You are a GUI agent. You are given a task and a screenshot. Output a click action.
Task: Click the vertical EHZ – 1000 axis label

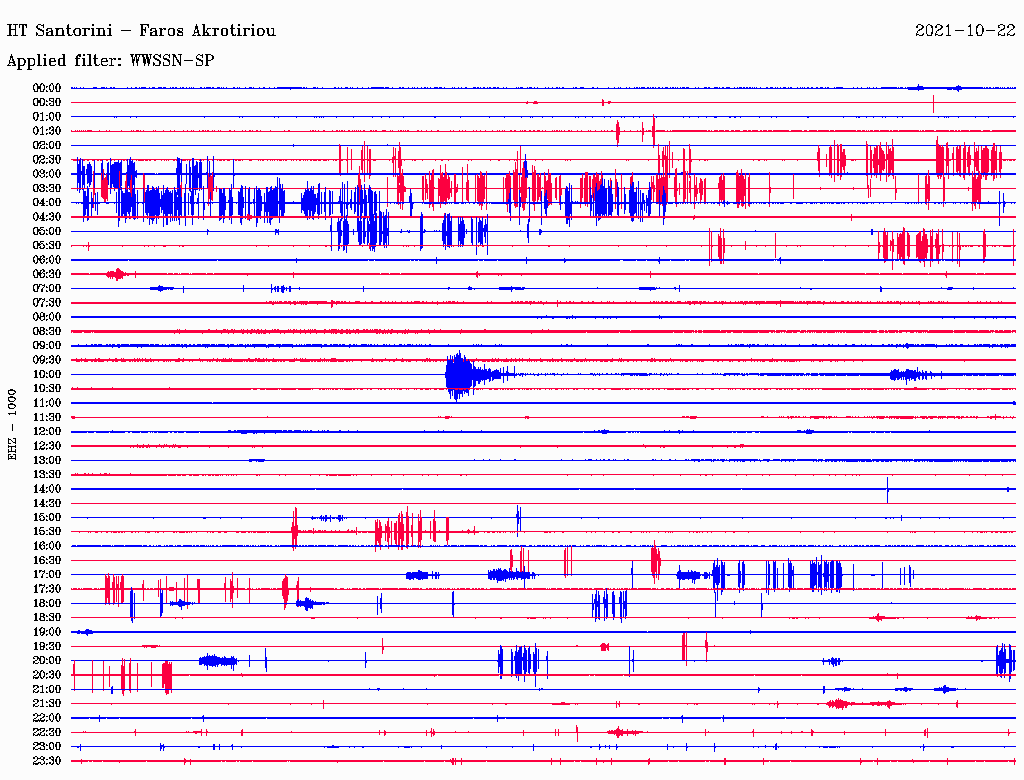point(13,424)
